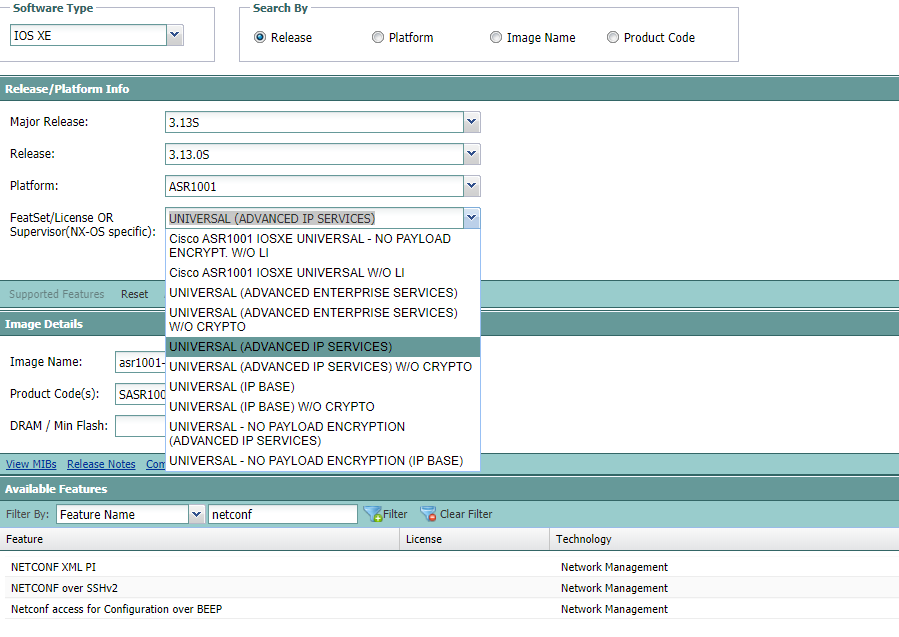Select the Product Code radio button
Screen dimensions: 899x637
(613, 37)
